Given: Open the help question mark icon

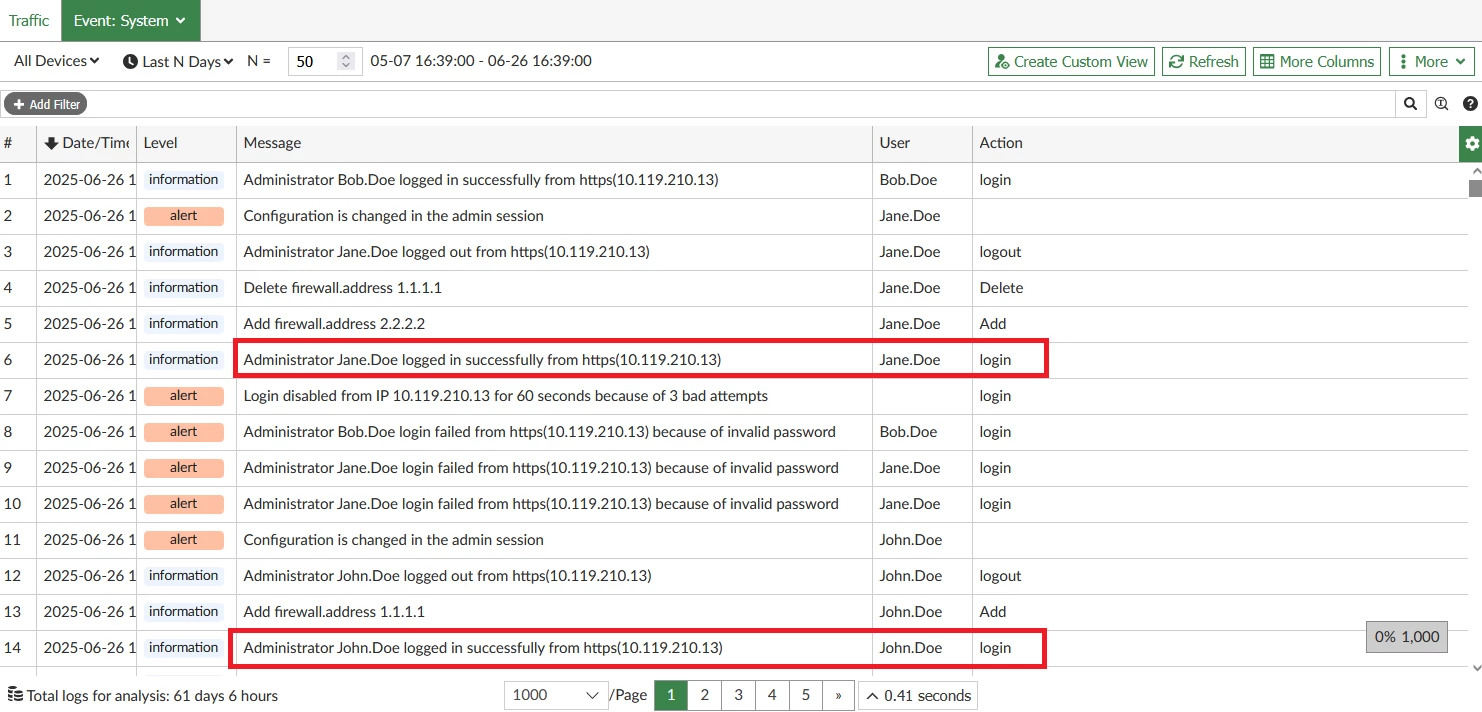Looking at the screenshot, I should pos(1470,103).
